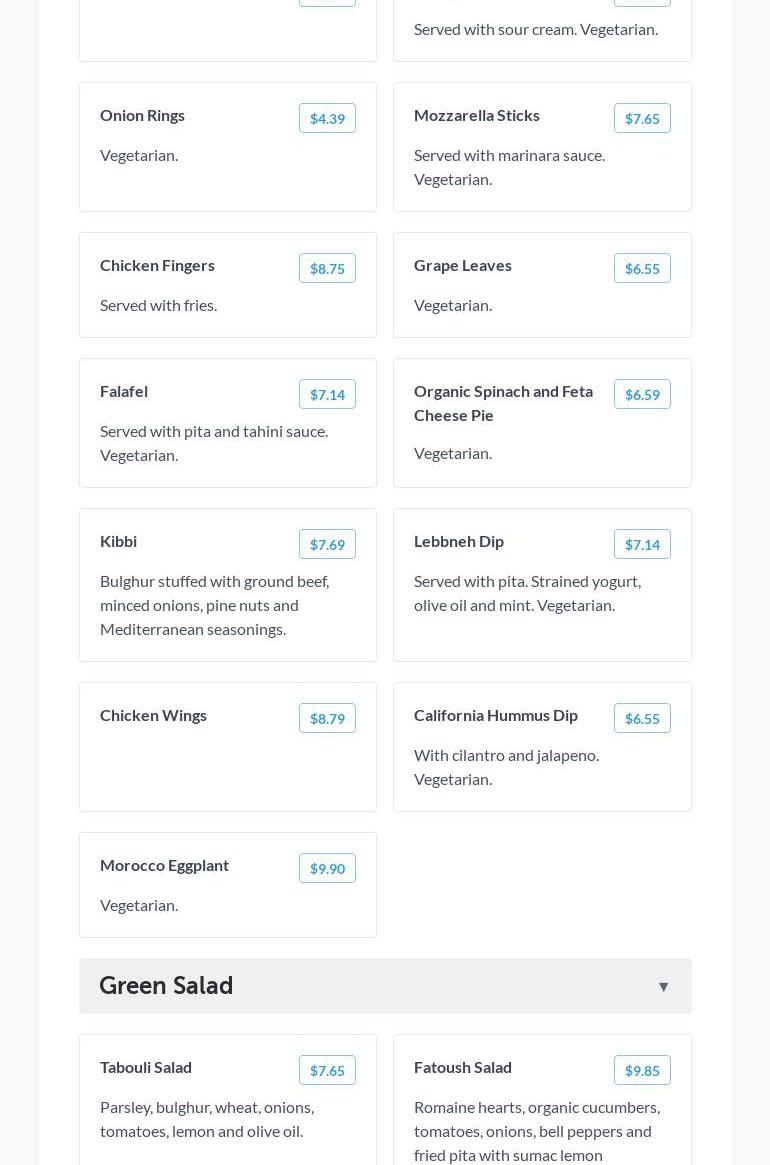Collapse the Green Salad section arrow

663,987
